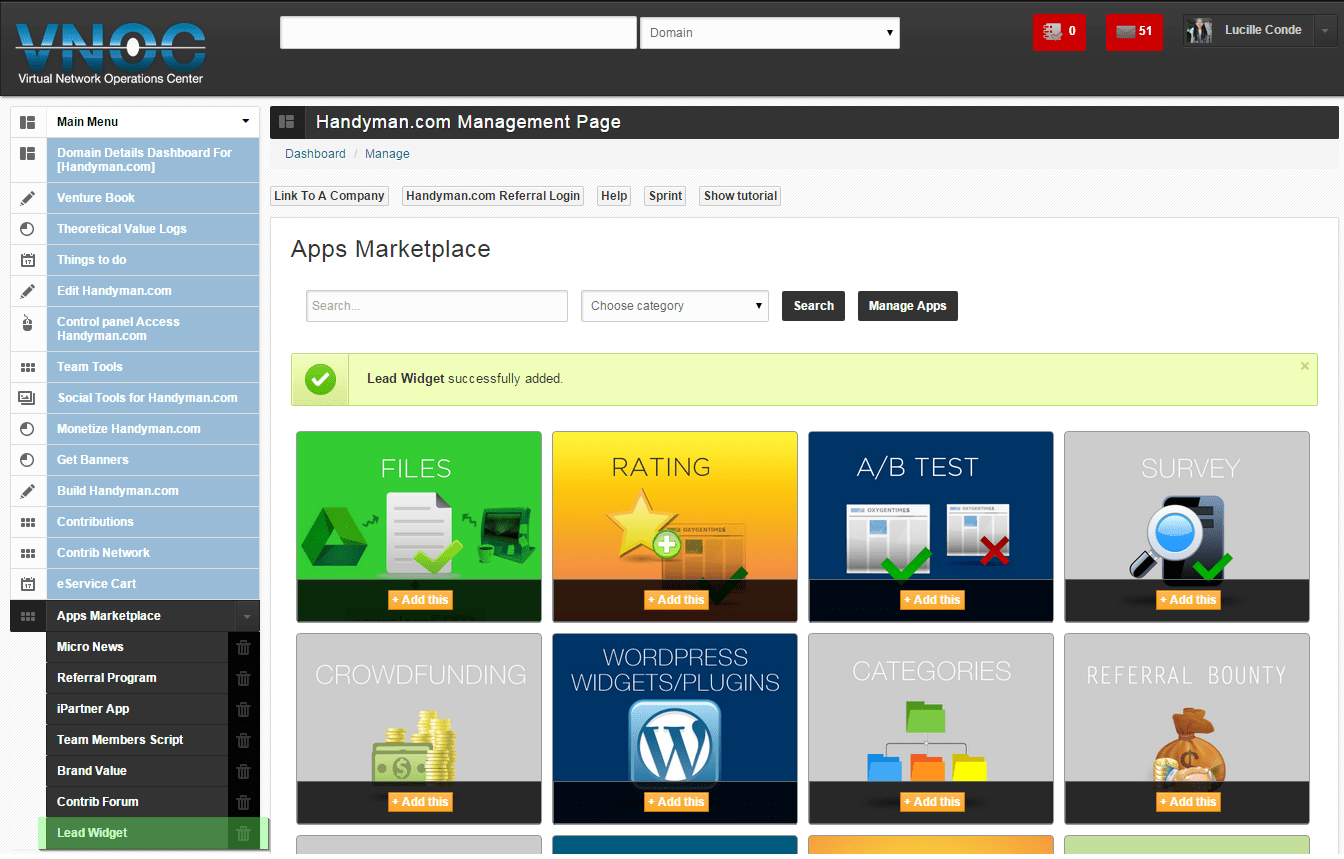Open the user account dropdown arrow
The image size is (1344, 859).
(1325, 31)
